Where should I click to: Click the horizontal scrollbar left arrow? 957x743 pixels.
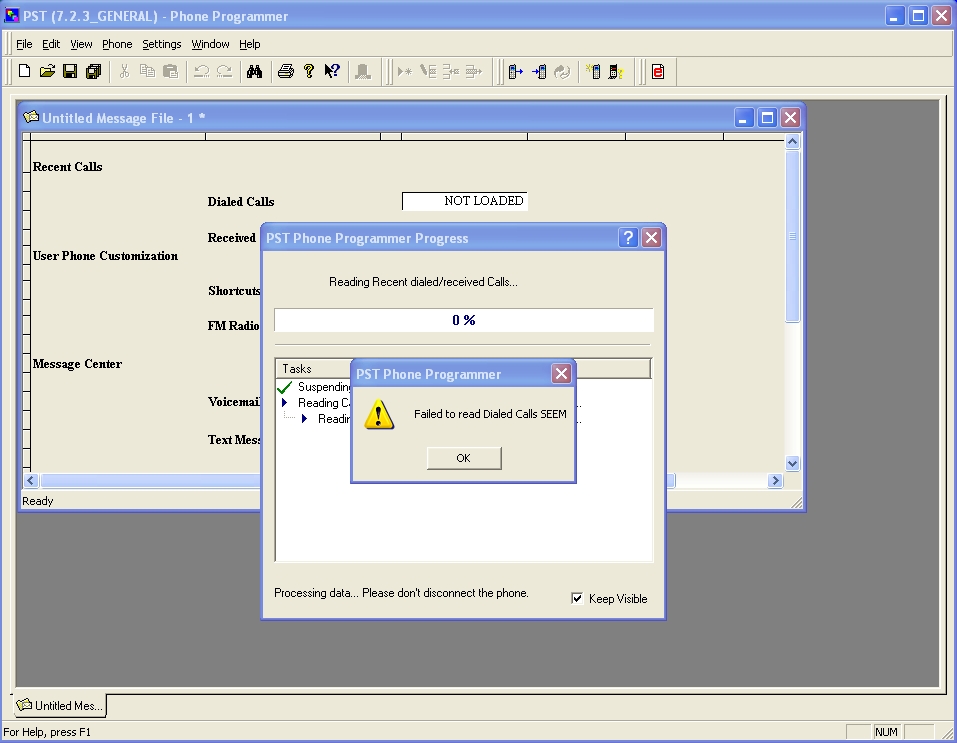[x=31, y=480]
